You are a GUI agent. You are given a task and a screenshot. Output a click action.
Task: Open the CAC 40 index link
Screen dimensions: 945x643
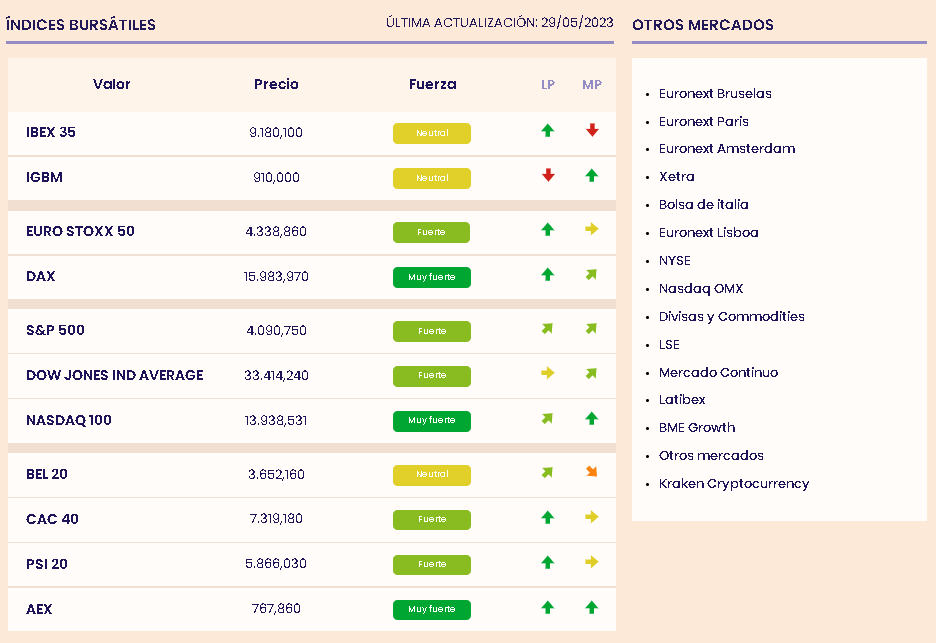[52, 519]
